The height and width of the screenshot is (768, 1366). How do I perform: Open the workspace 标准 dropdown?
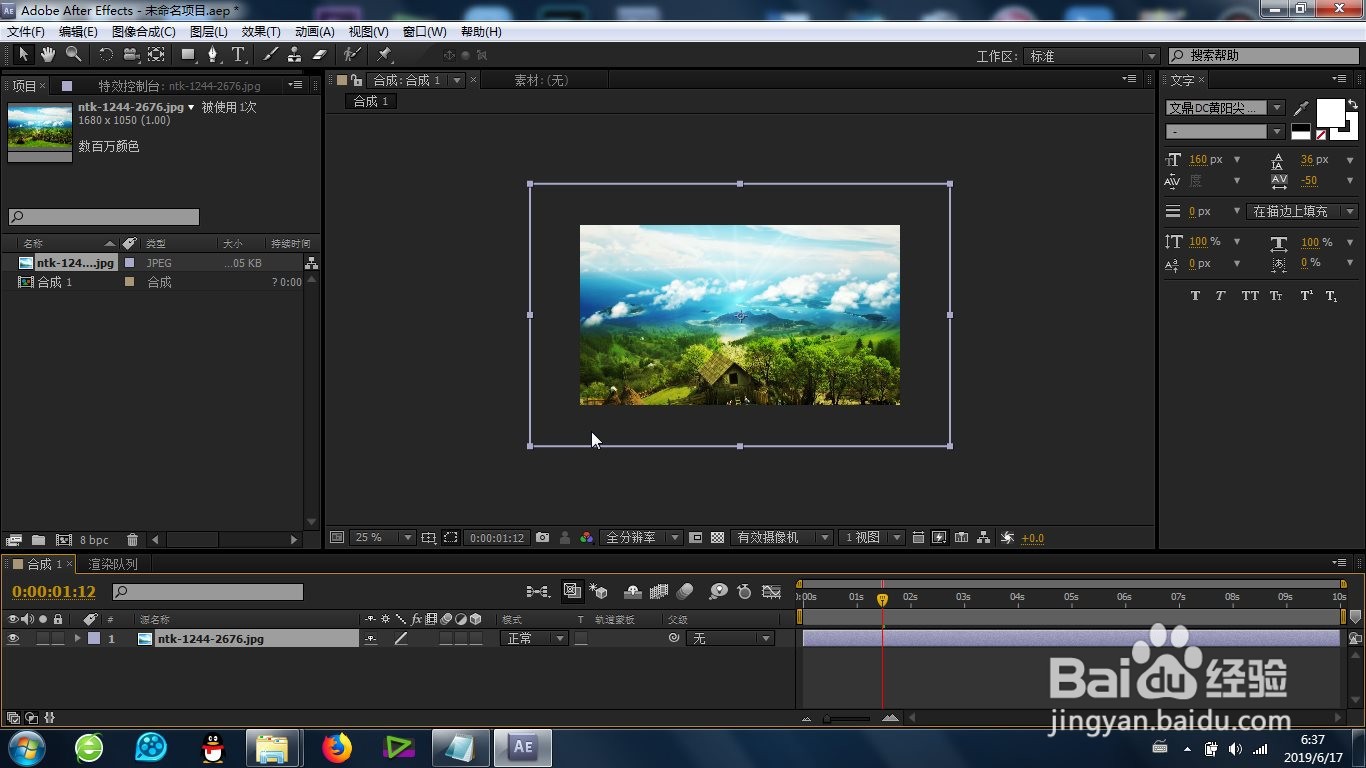[1091, 56]
